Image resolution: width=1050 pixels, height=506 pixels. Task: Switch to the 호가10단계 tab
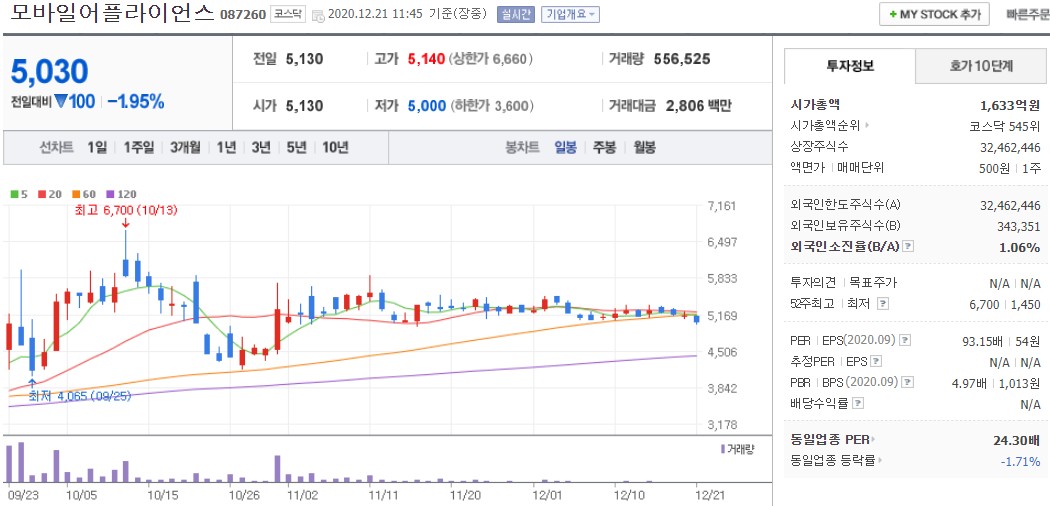pyautogui.click(x=982, y=66)
